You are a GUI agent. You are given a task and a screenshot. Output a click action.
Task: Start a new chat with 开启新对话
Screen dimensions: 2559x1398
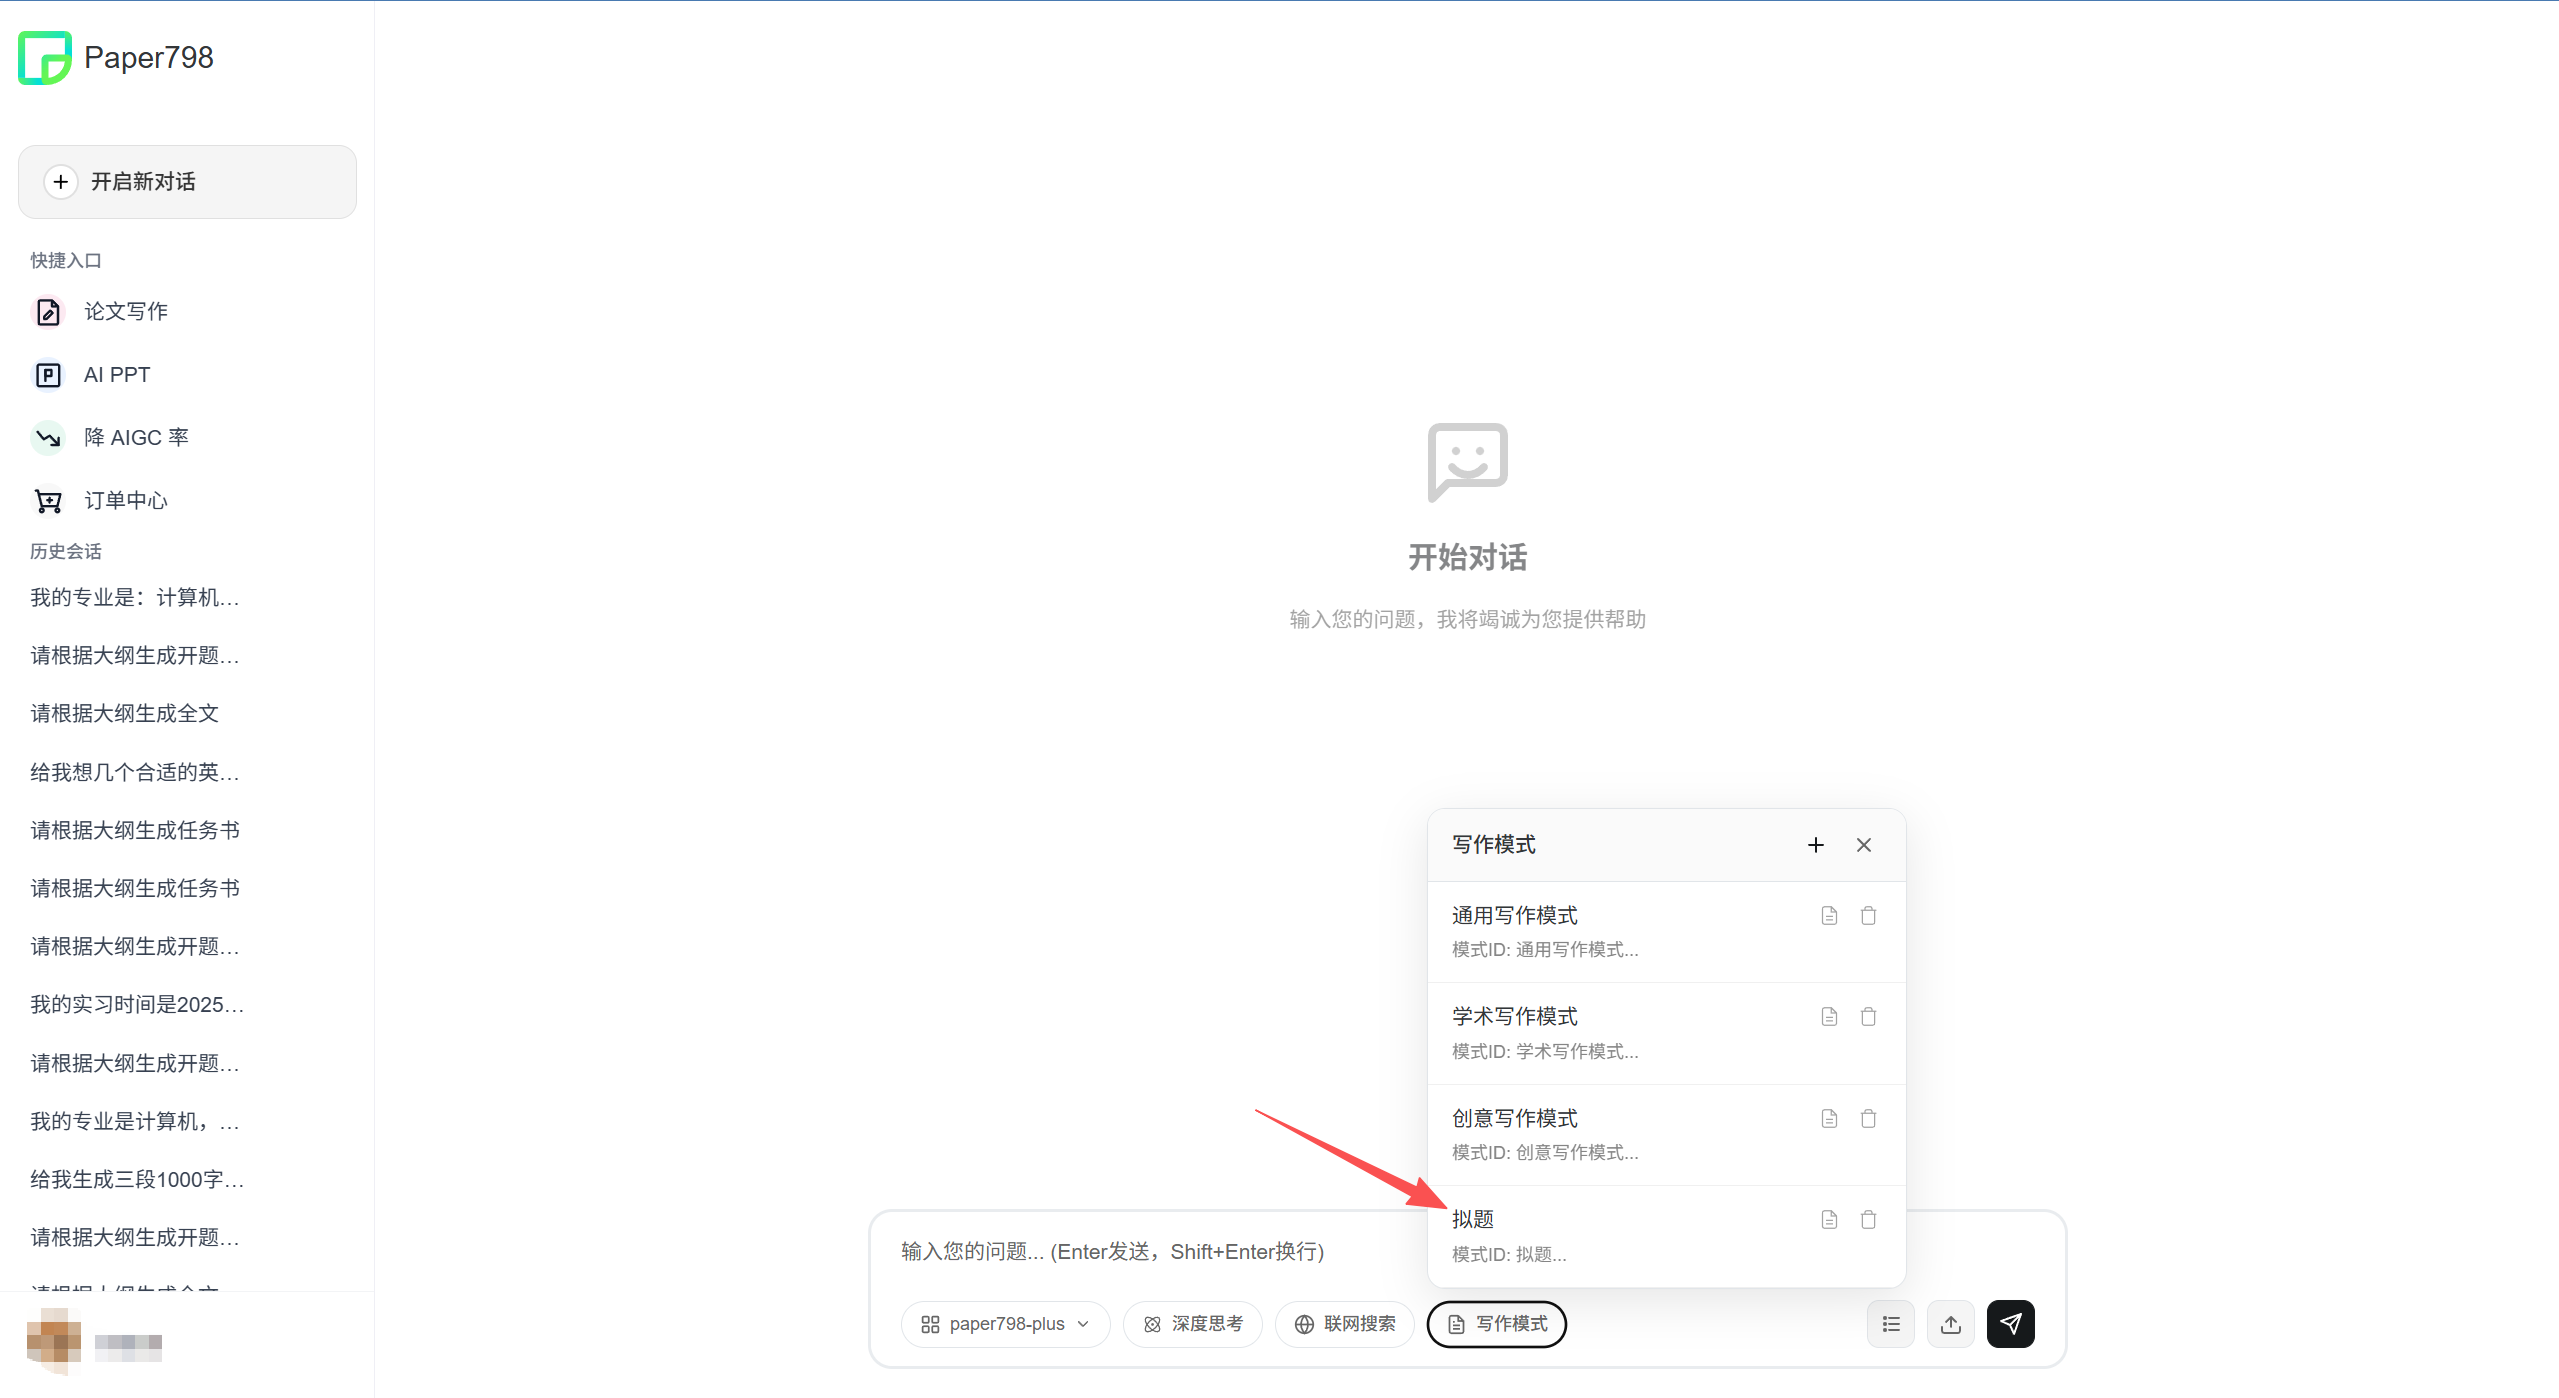[187, 182]
